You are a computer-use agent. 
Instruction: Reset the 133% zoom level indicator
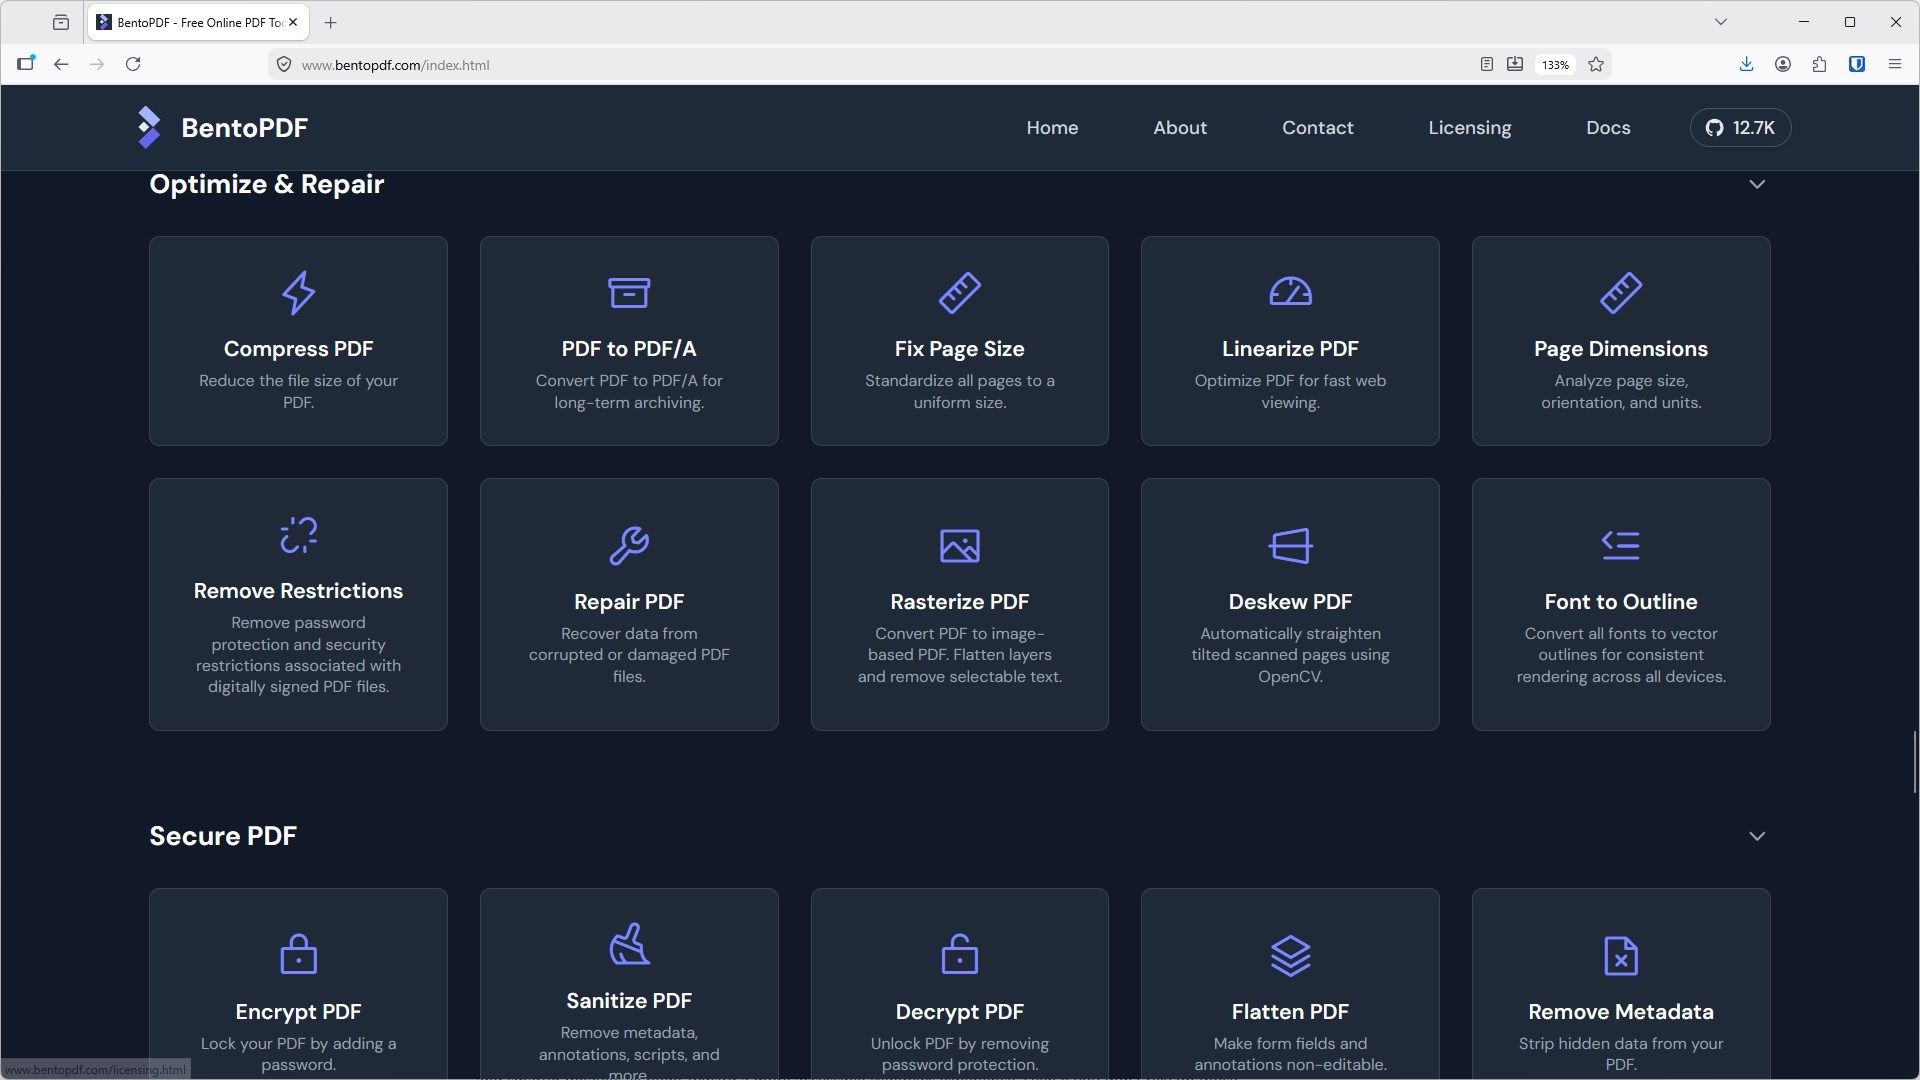coord(1555,65)
